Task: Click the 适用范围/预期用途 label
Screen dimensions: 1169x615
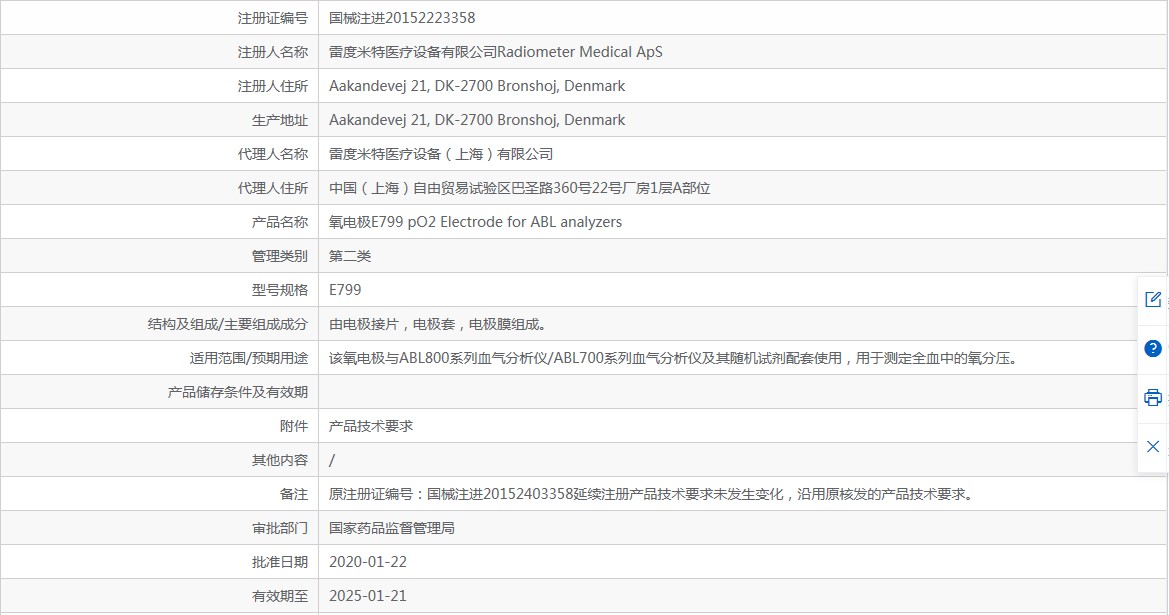Action: point(248,359)
